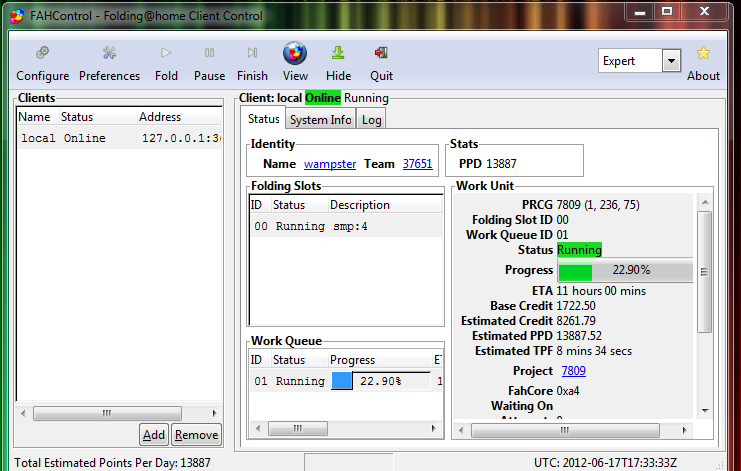
Task: Click the FAHControl title bar app icon
Action: (x=17, y=16)
